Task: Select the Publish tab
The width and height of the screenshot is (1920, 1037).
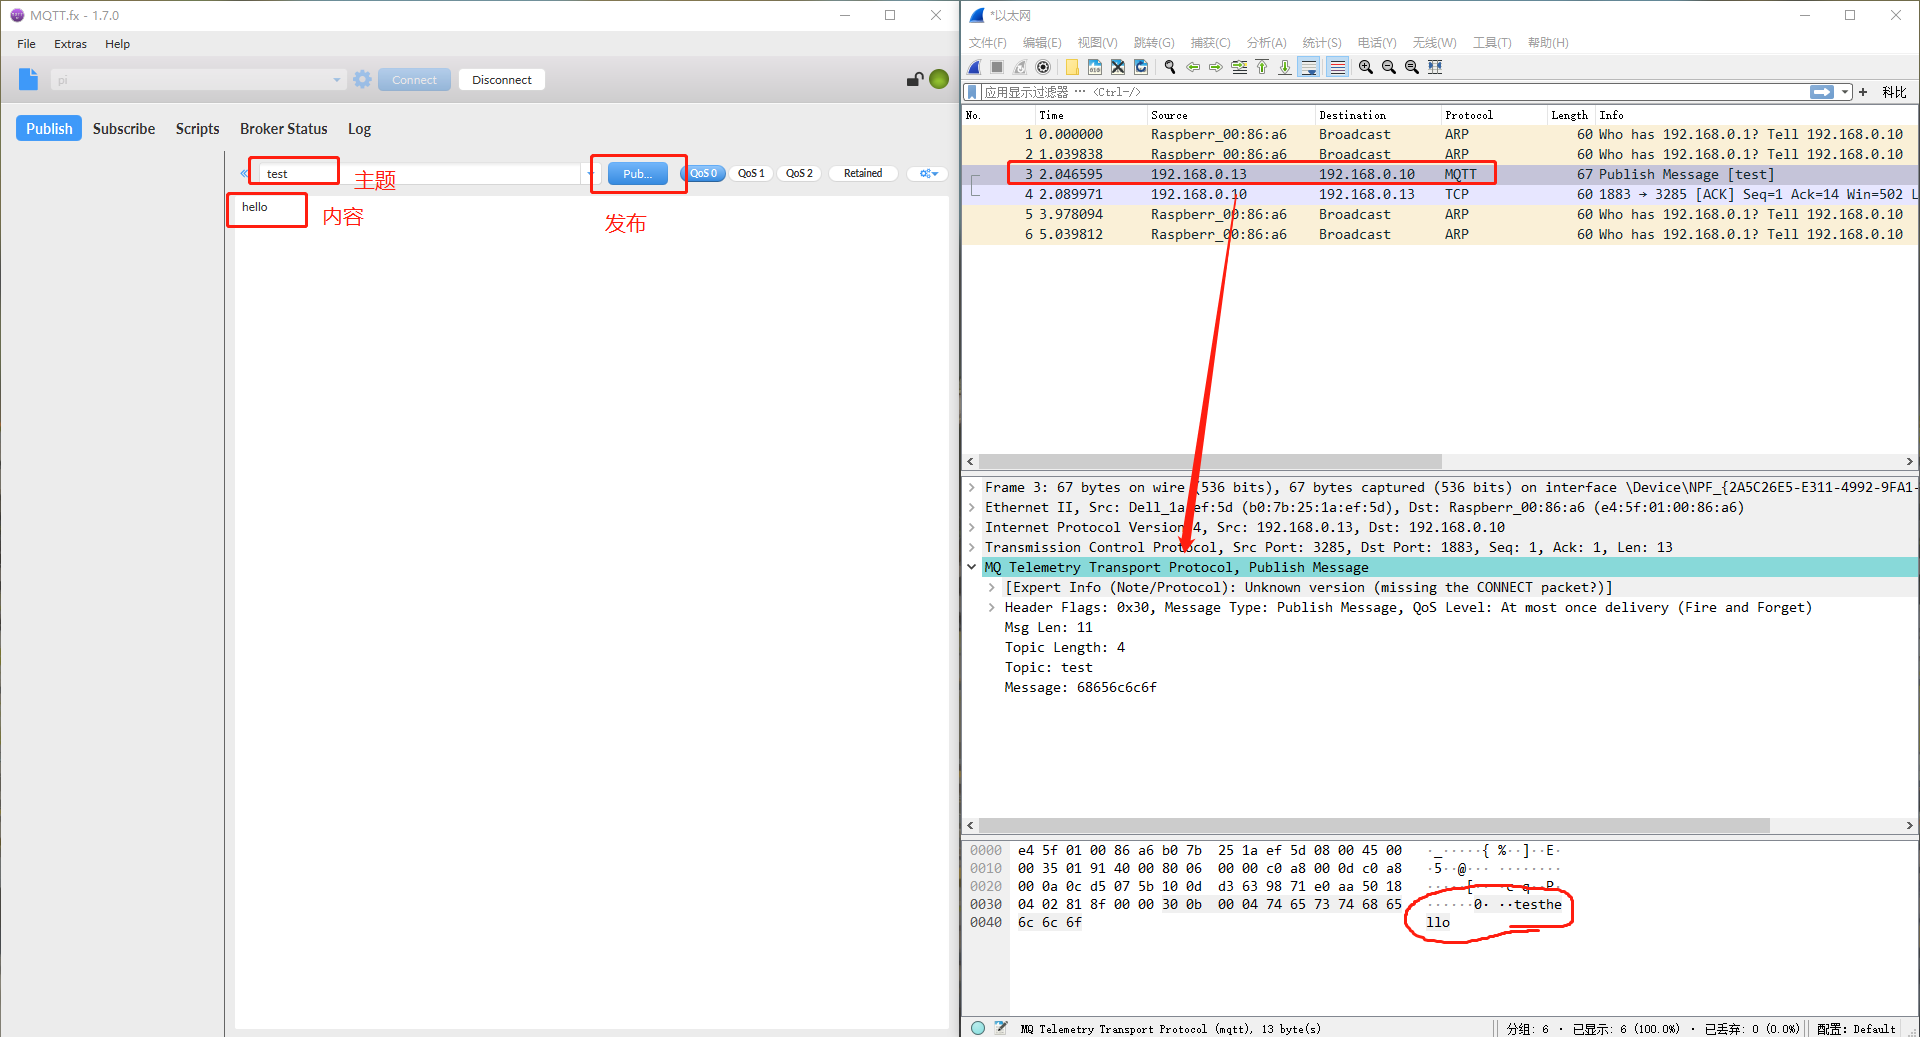Action: (49, 128)
